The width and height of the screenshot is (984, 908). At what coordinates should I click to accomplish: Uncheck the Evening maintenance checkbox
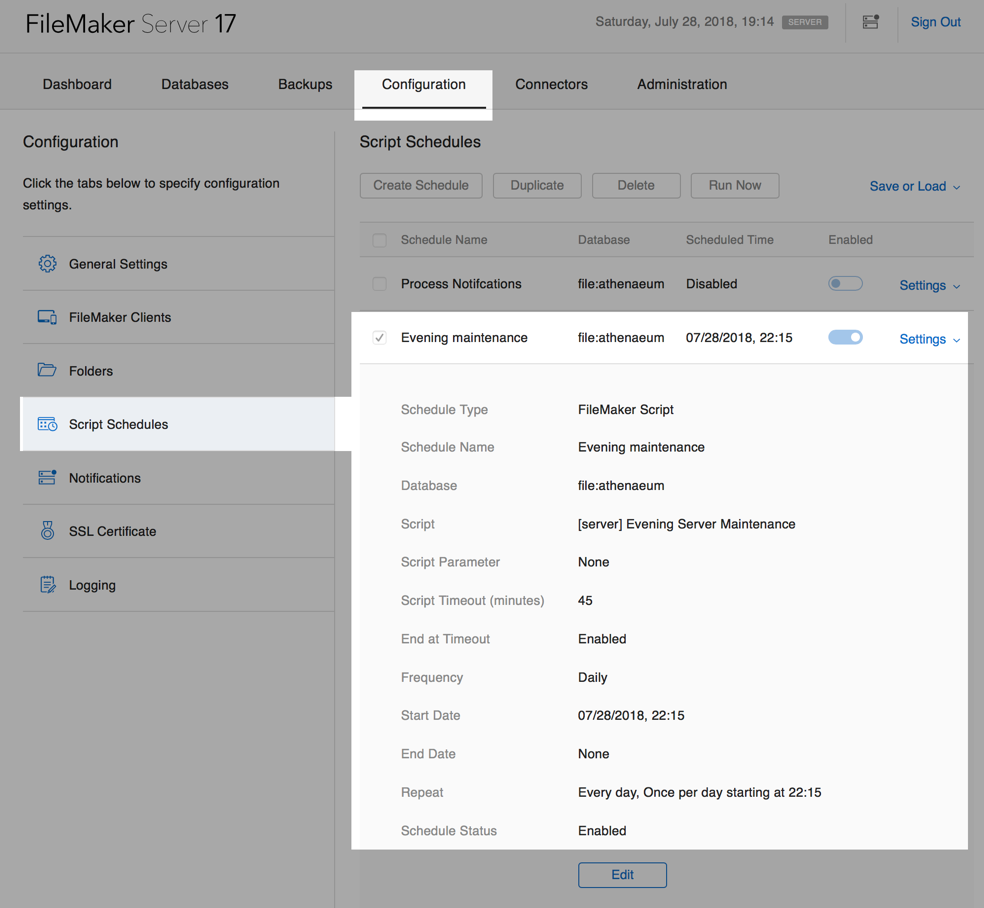click(x=379, y=338)
